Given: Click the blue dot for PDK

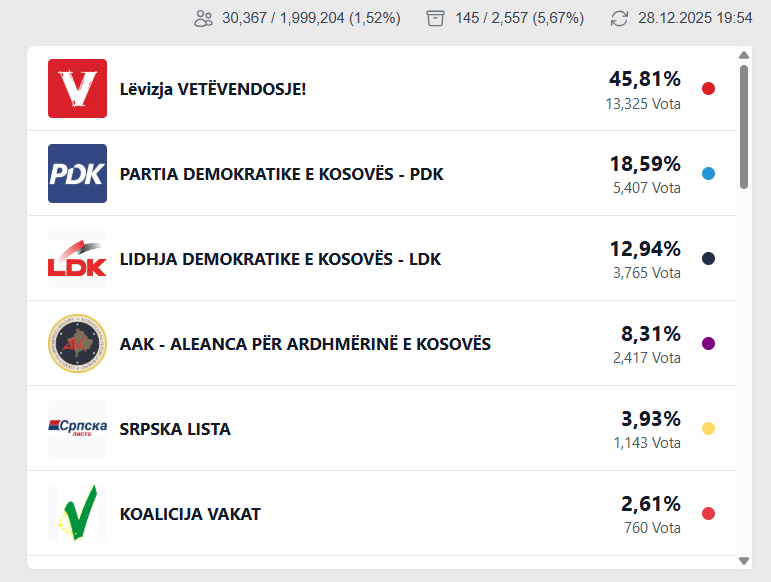Looking at the screenshot, I should 708,173.
